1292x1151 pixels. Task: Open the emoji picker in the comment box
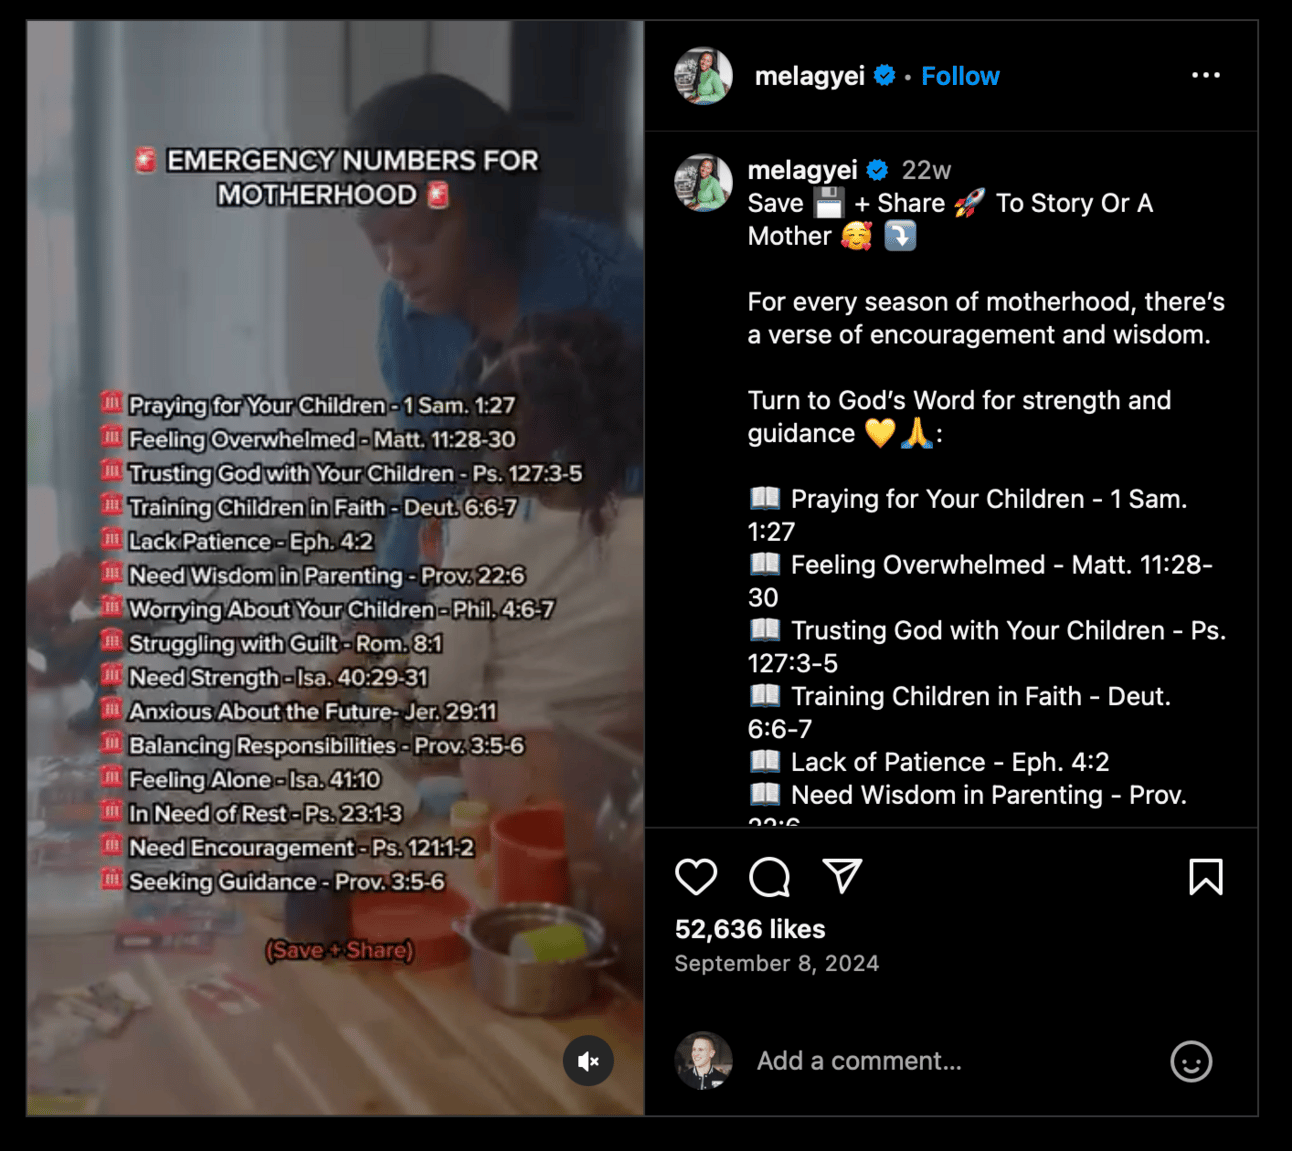click(1191, 1061)
